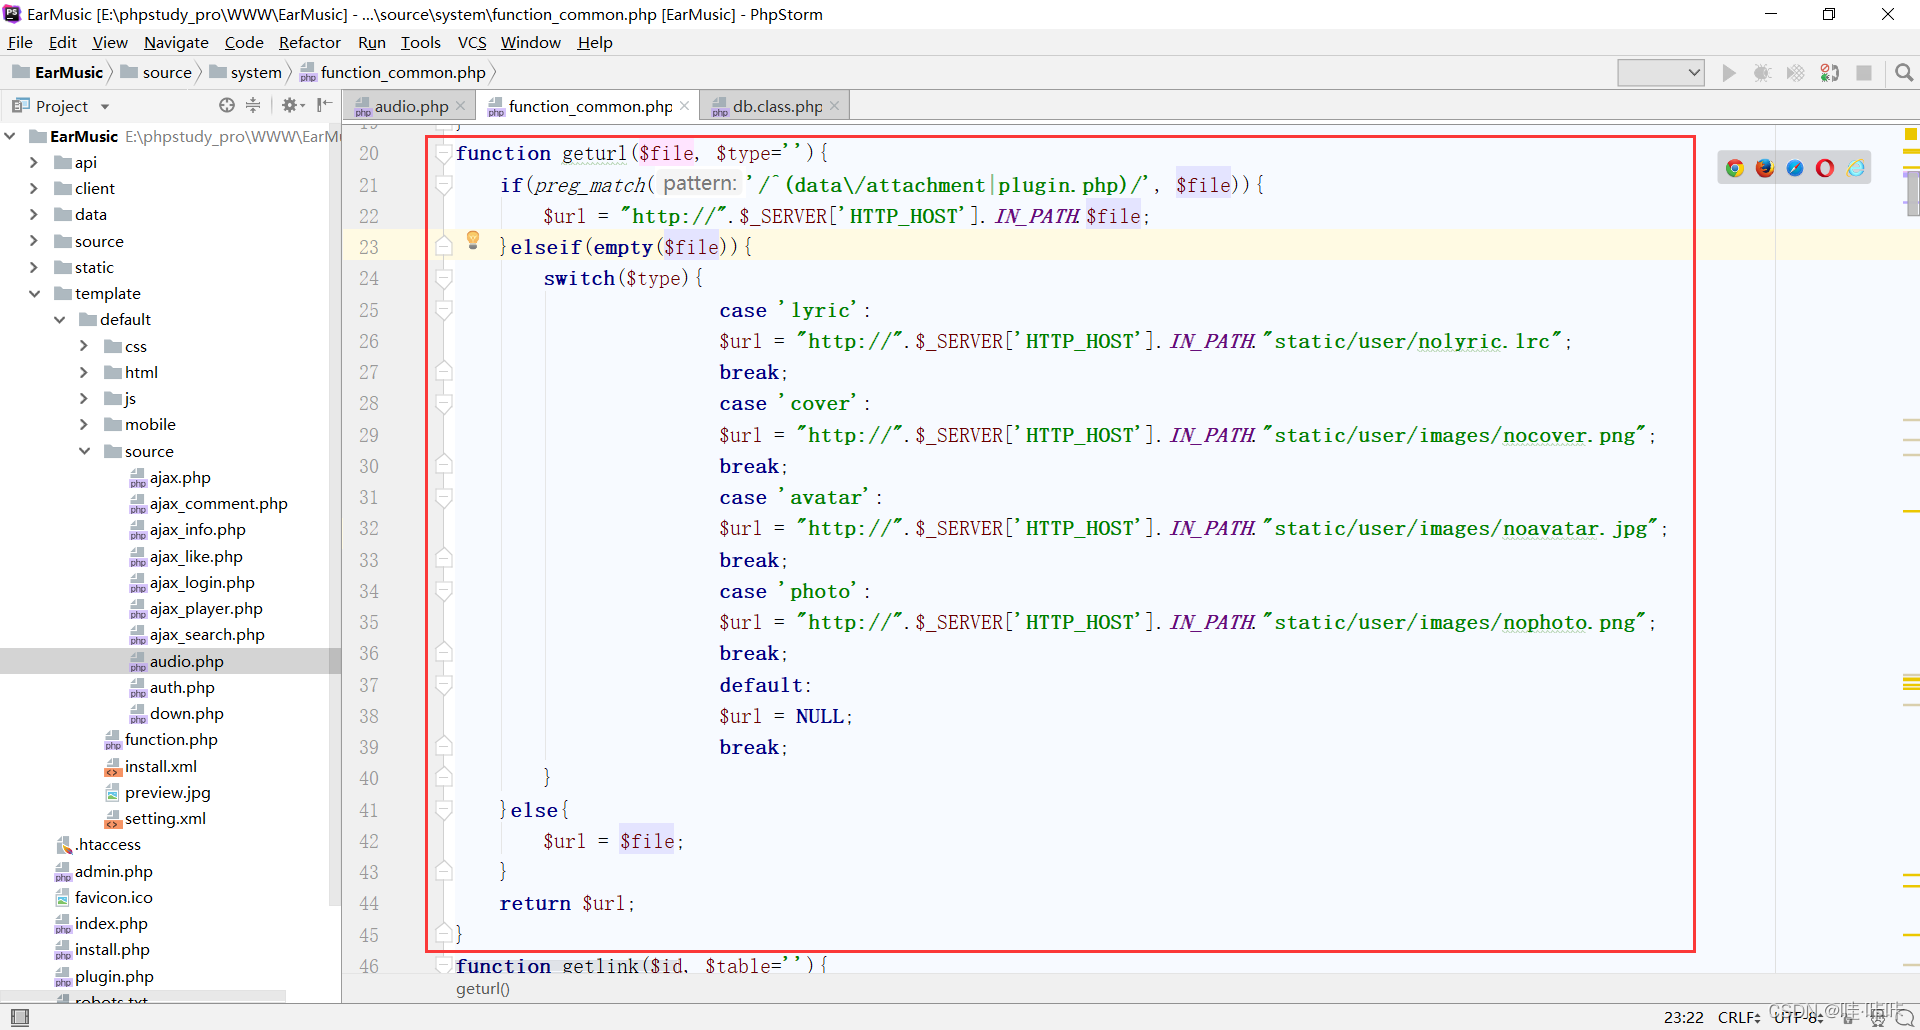Viewport: 1920px width, 1030px height.
Task: Expand the api folder
Action: (x=34, y=162)
